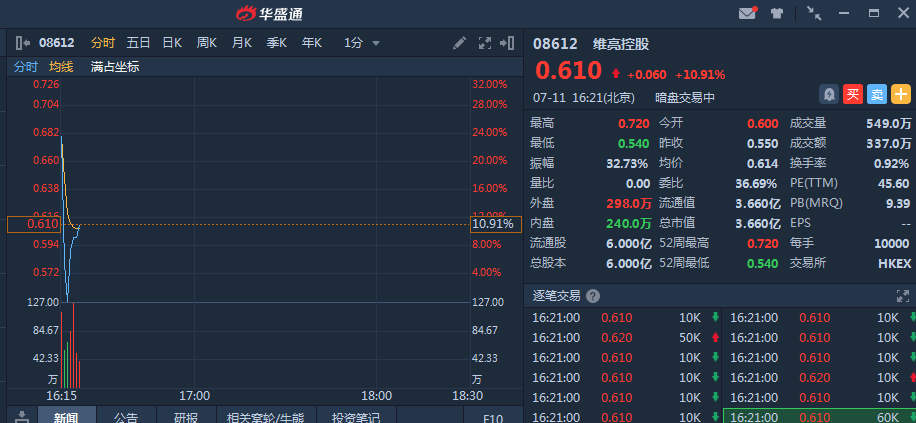Open the 公告 announcements tab
The width and height of the screenshot is (916, 423).
(126, 416)
